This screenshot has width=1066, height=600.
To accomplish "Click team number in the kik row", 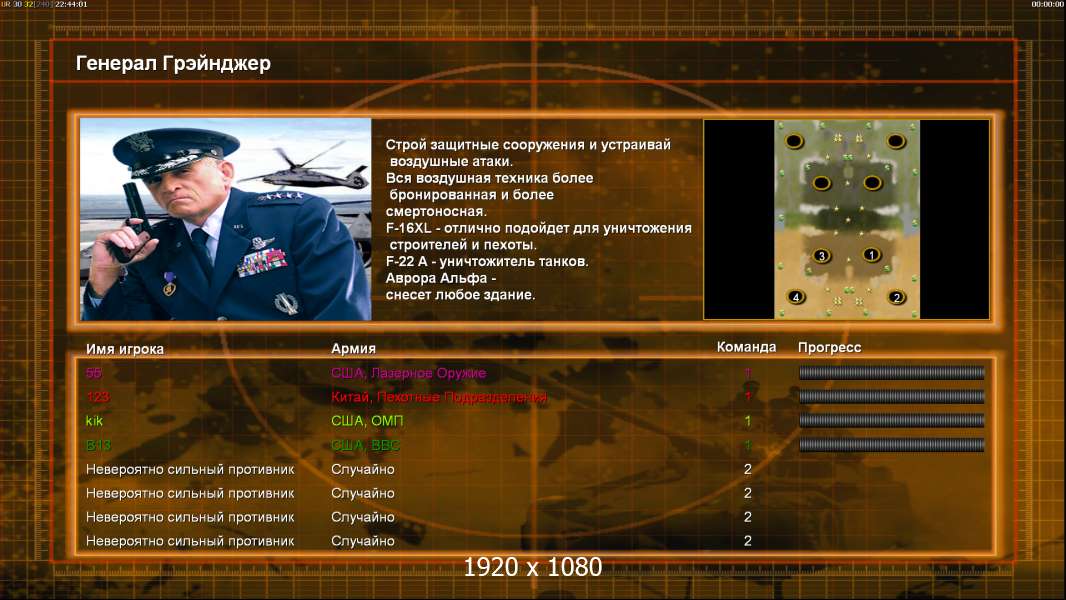I will pyautogui.click(x=748, y=421).
